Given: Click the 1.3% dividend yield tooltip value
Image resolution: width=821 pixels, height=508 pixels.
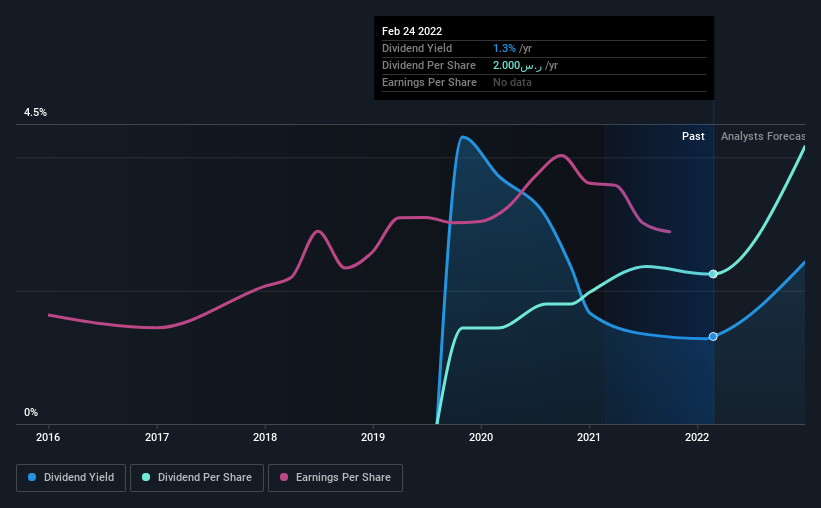Looking at the screenshot, I should (x=504, y=48).
